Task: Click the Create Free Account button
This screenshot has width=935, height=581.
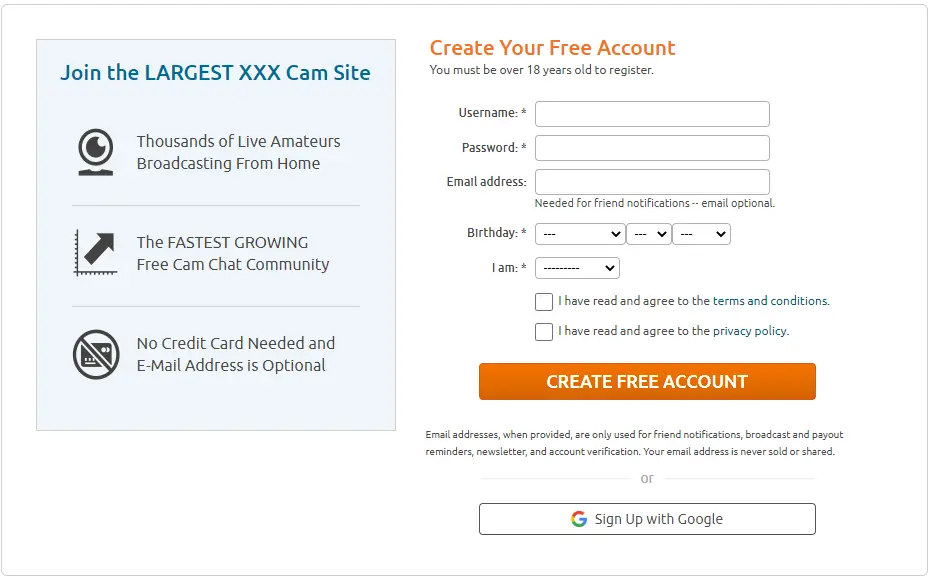Action: pos(647,382)
